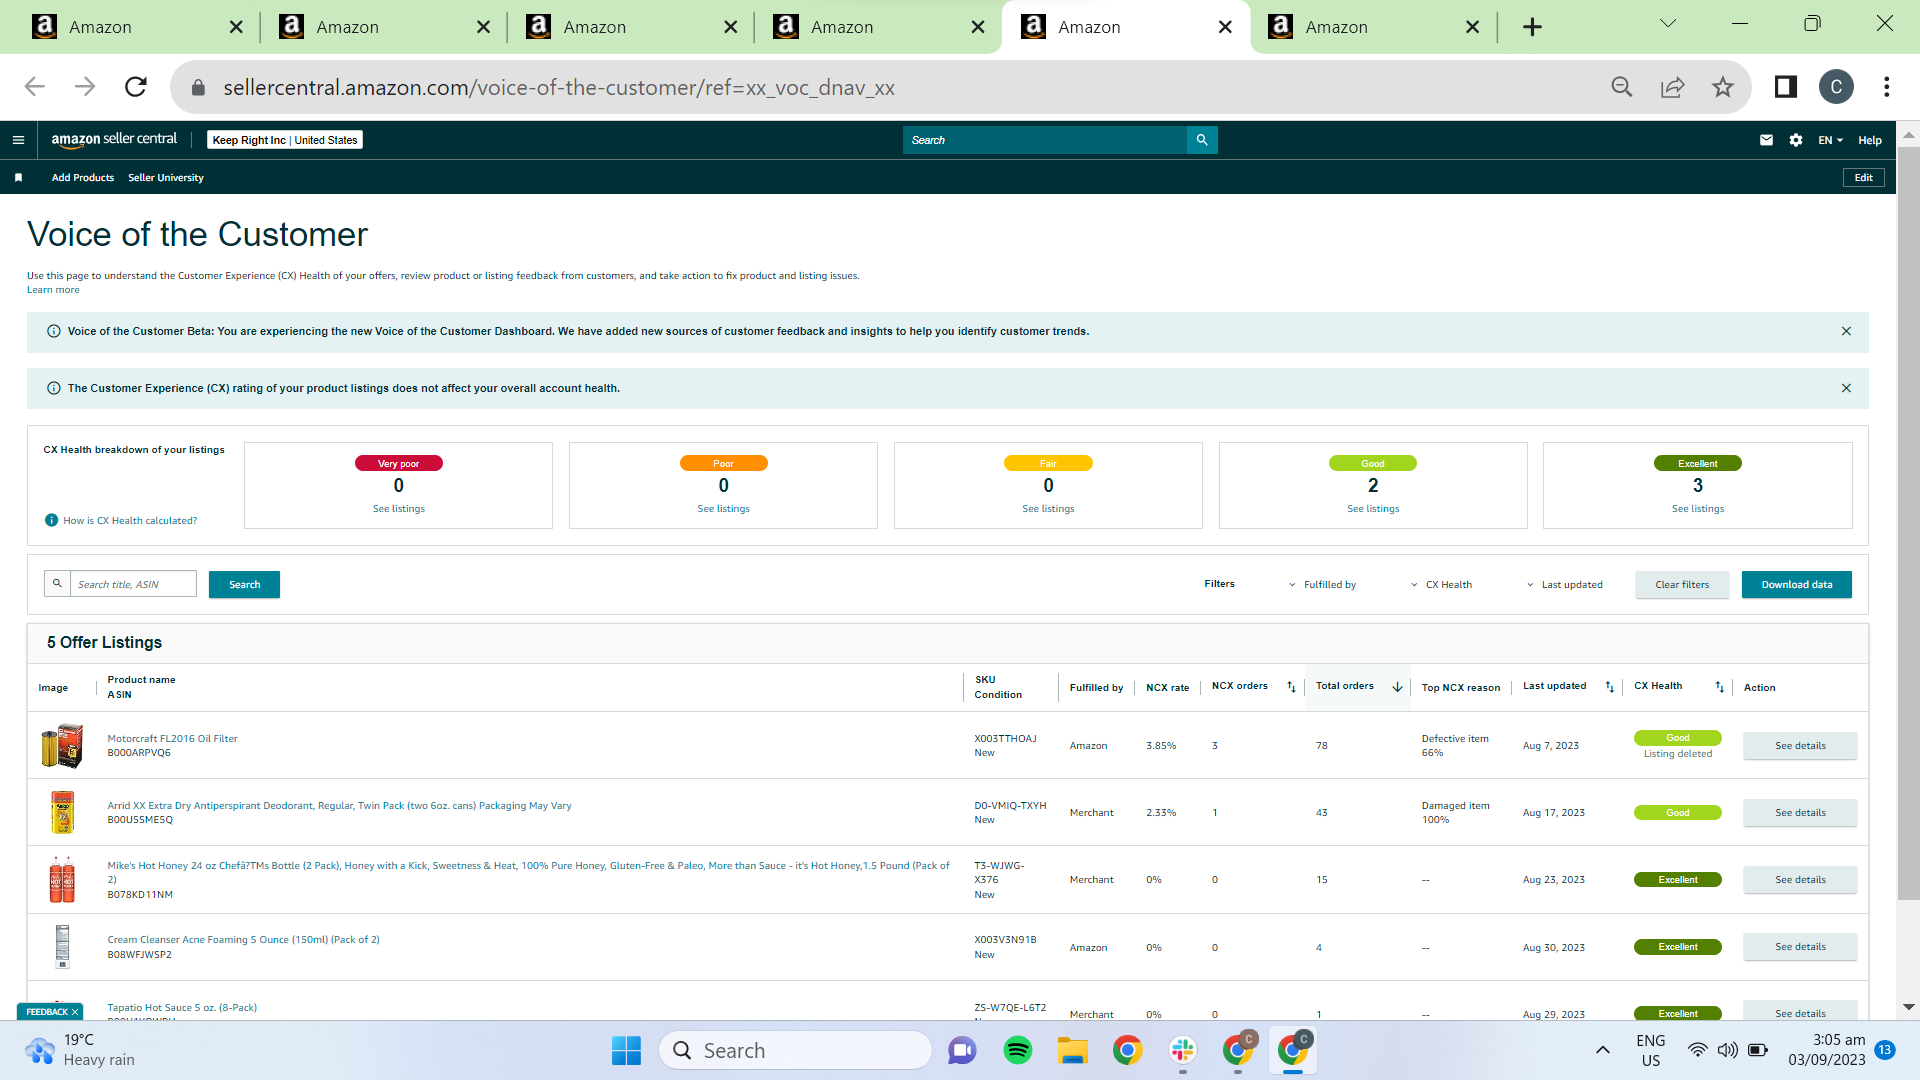Click the page vertical scrollbar down arrow
This screenshot has height=1080, width=1920.
coord(1908,1007)
